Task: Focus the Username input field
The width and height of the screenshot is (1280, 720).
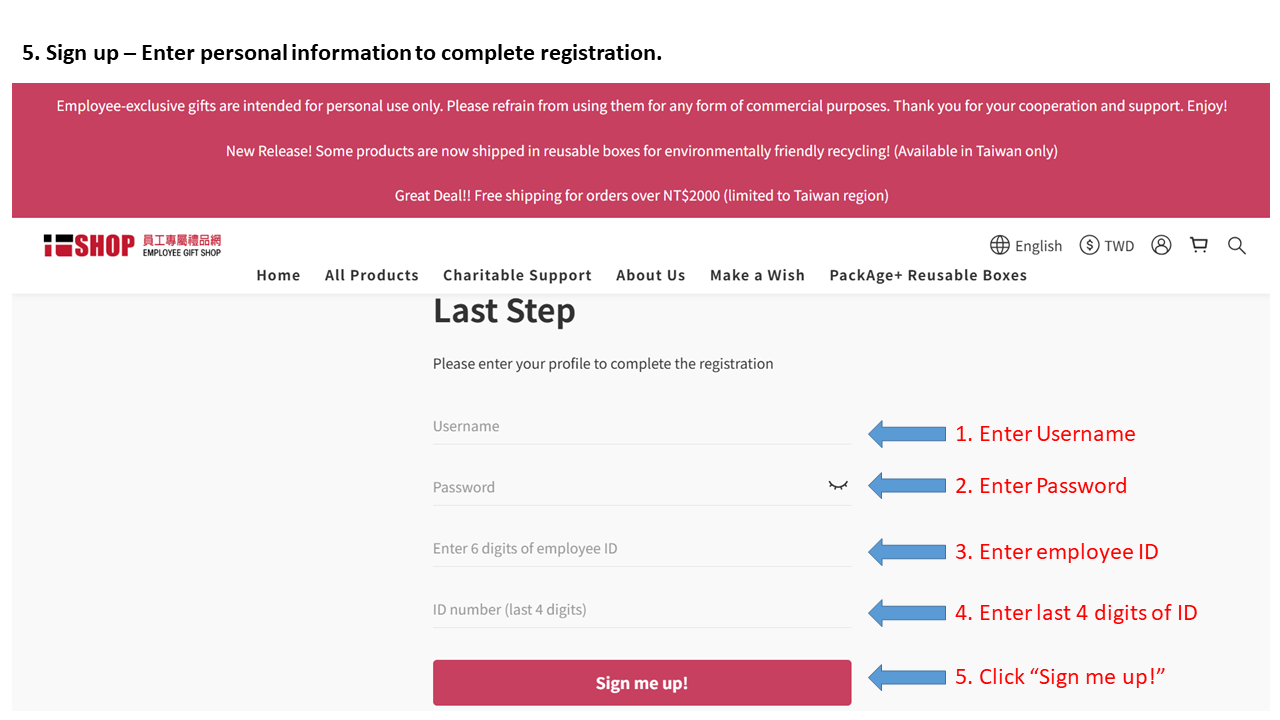Action: tap(640, 427)
